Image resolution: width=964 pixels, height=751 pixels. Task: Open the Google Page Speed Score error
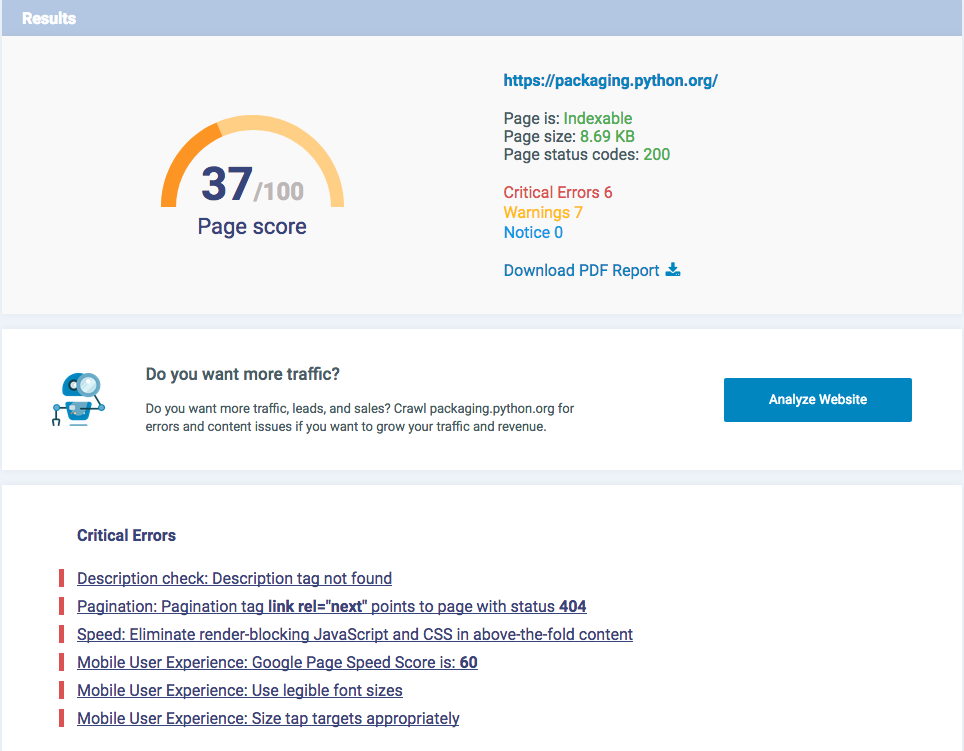(x=277, y=663)
